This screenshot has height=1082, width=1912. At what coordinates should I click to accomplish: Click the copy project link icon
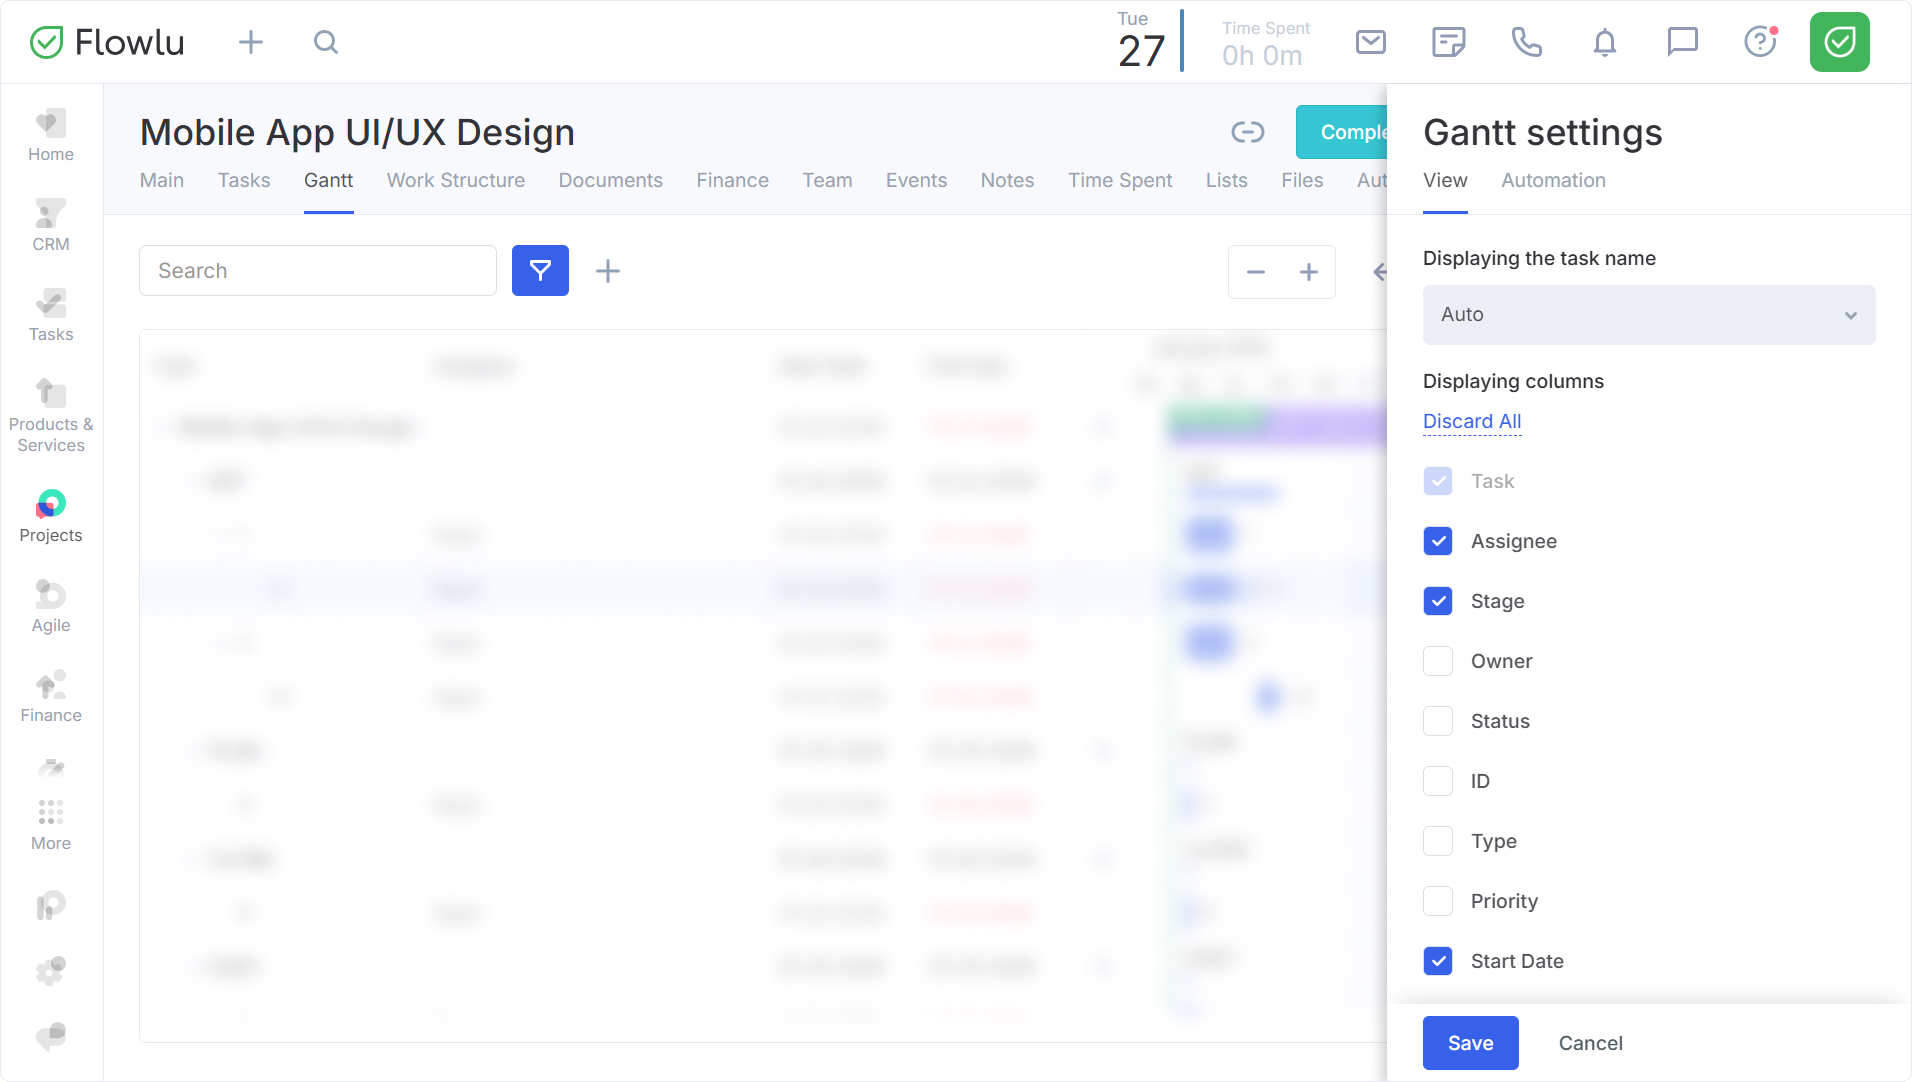click(x=1247, y=132)
